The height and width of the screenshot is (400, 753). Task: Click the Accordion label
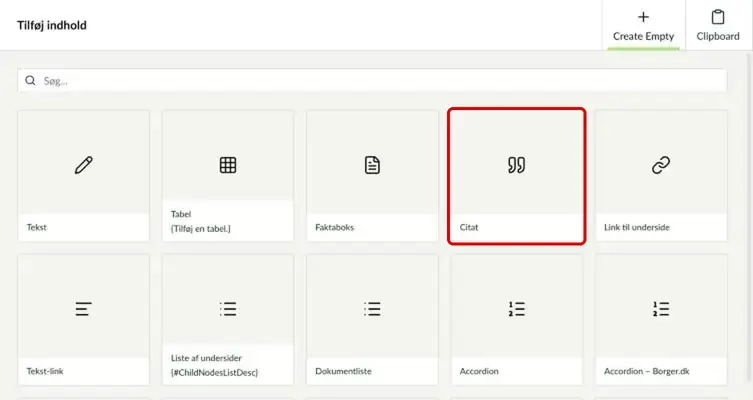tap(479, 371)
